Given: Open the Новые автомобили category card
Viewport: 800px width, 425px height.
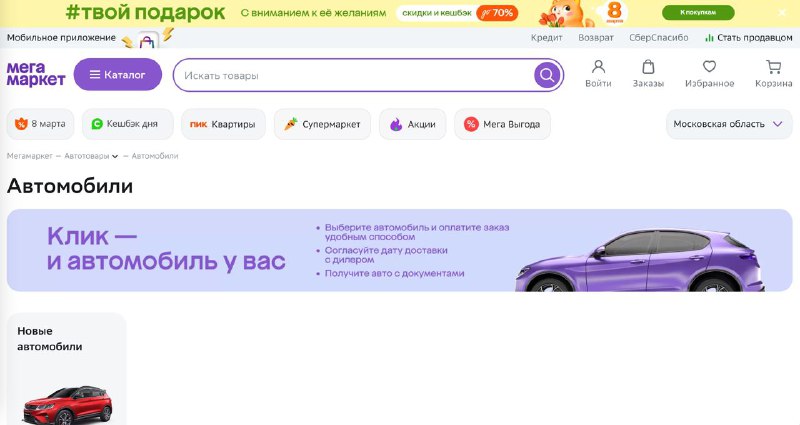Looking at the screenshot, I should click(66, 368).
